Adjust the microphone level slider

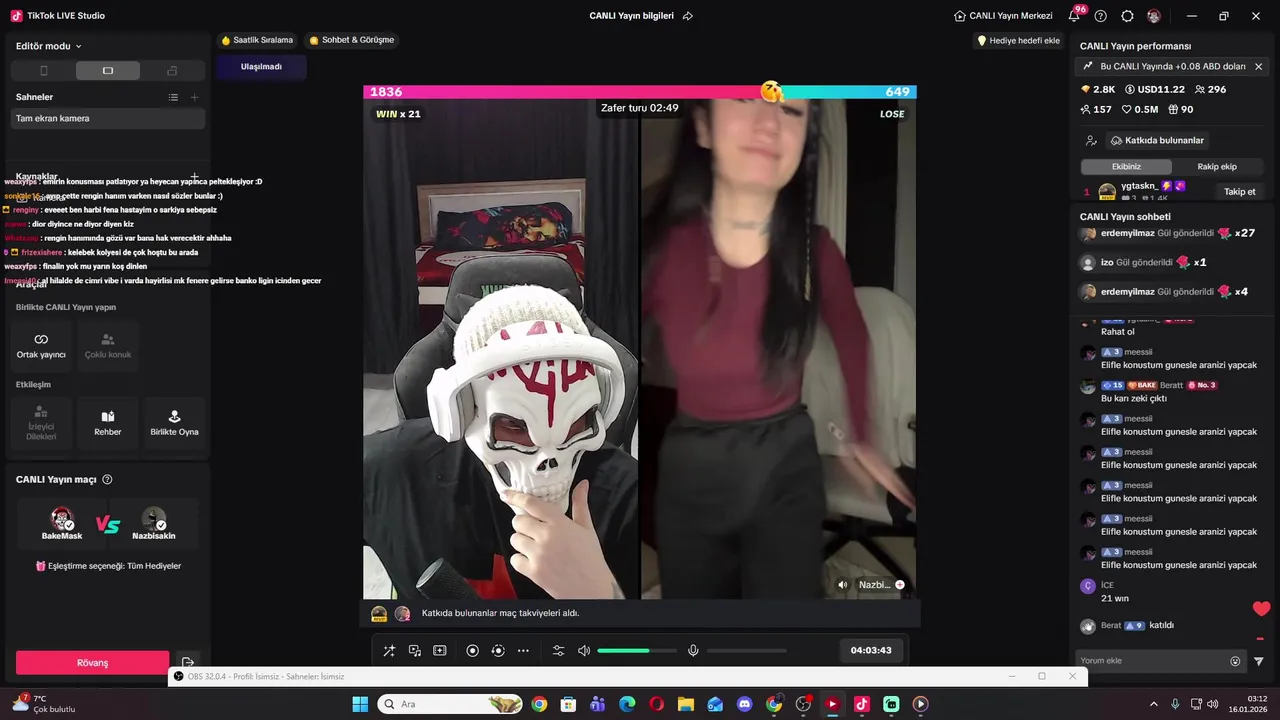point(746,651)
